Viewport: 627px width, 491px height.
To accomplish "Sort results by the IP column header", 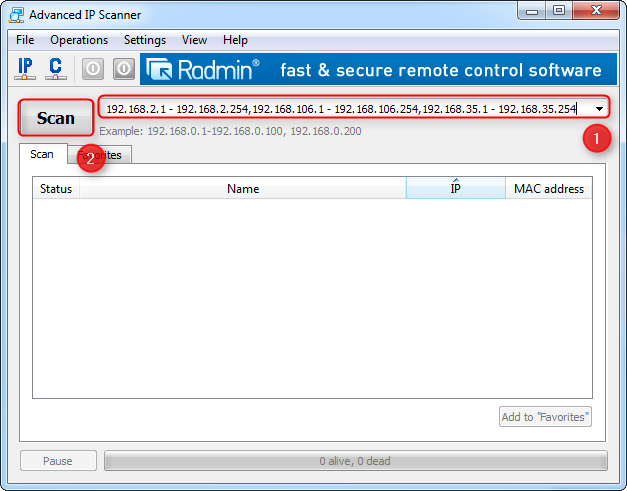I will (x=456, y=189).
